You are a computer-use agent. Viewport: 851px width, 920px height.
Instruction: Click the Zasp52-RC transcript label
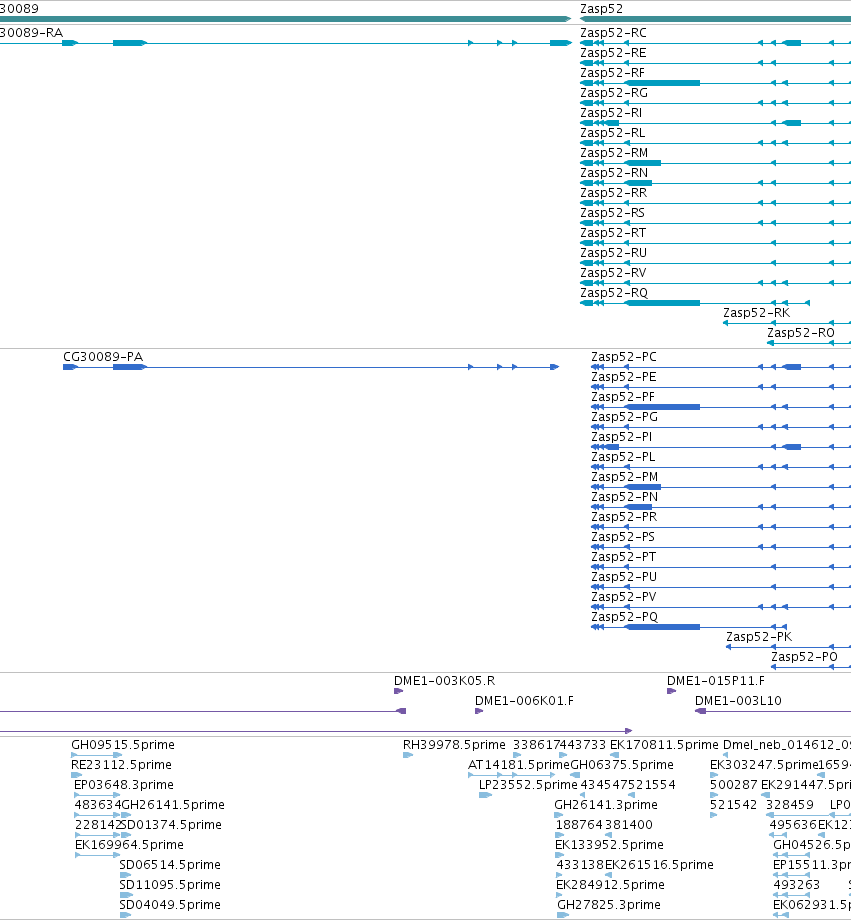pos(613,33)
